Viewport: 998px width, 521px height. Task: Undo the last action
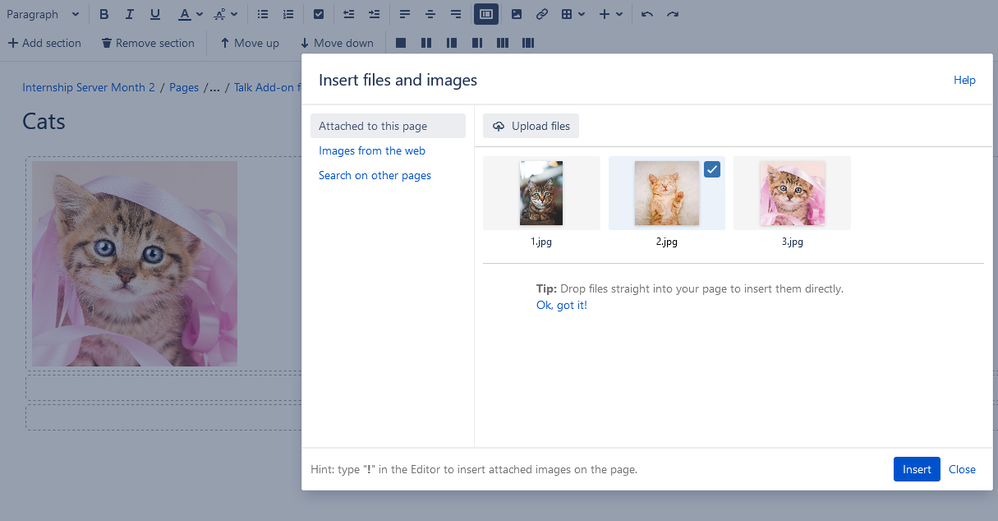click(647, 14)
